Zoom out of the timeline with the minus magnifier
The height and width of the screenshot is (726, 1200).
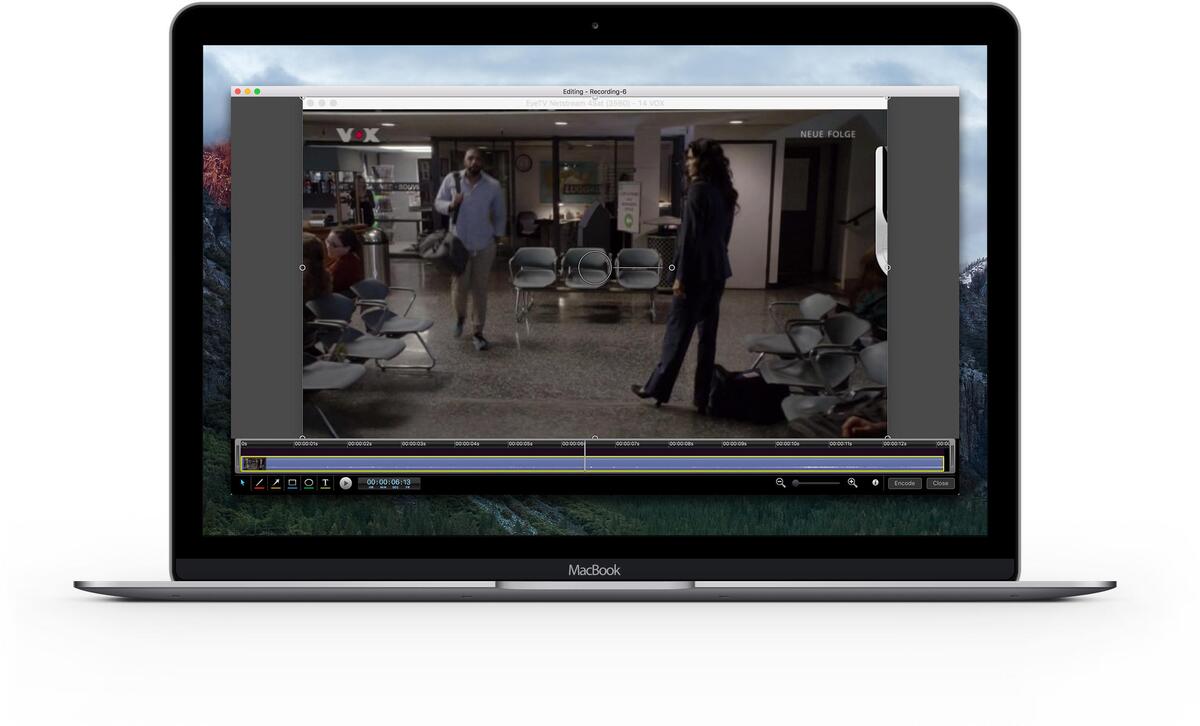[x=781, y=483]
